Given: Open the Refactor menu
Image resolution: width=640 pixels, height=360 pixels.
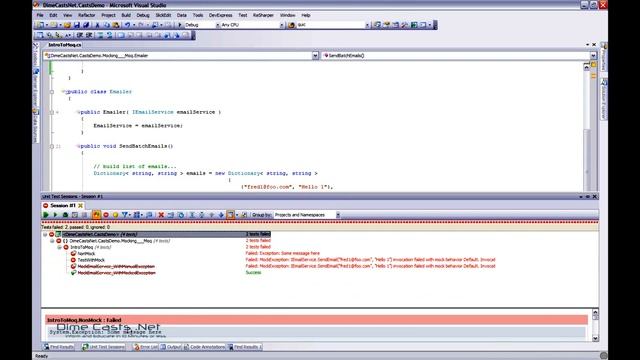Looking at the screenshot, I should coord(87,15).
